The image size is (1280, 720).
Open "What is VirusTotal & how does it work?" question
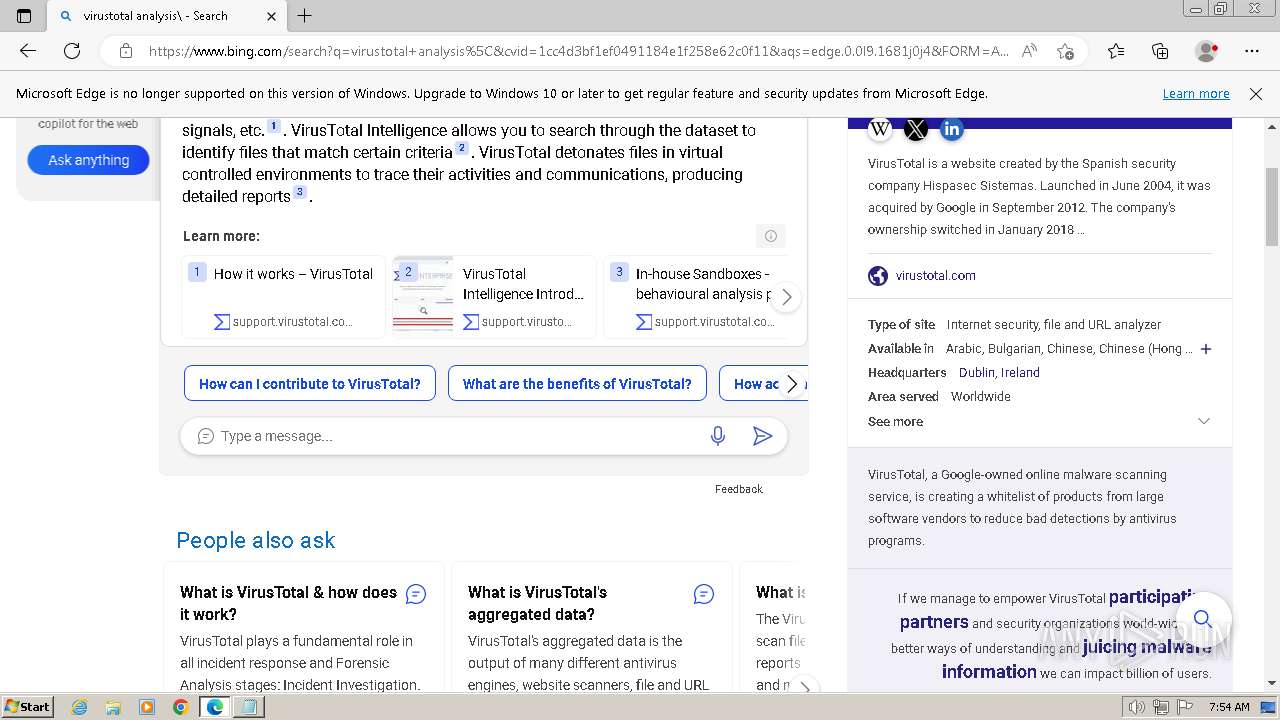click(288, 603)
